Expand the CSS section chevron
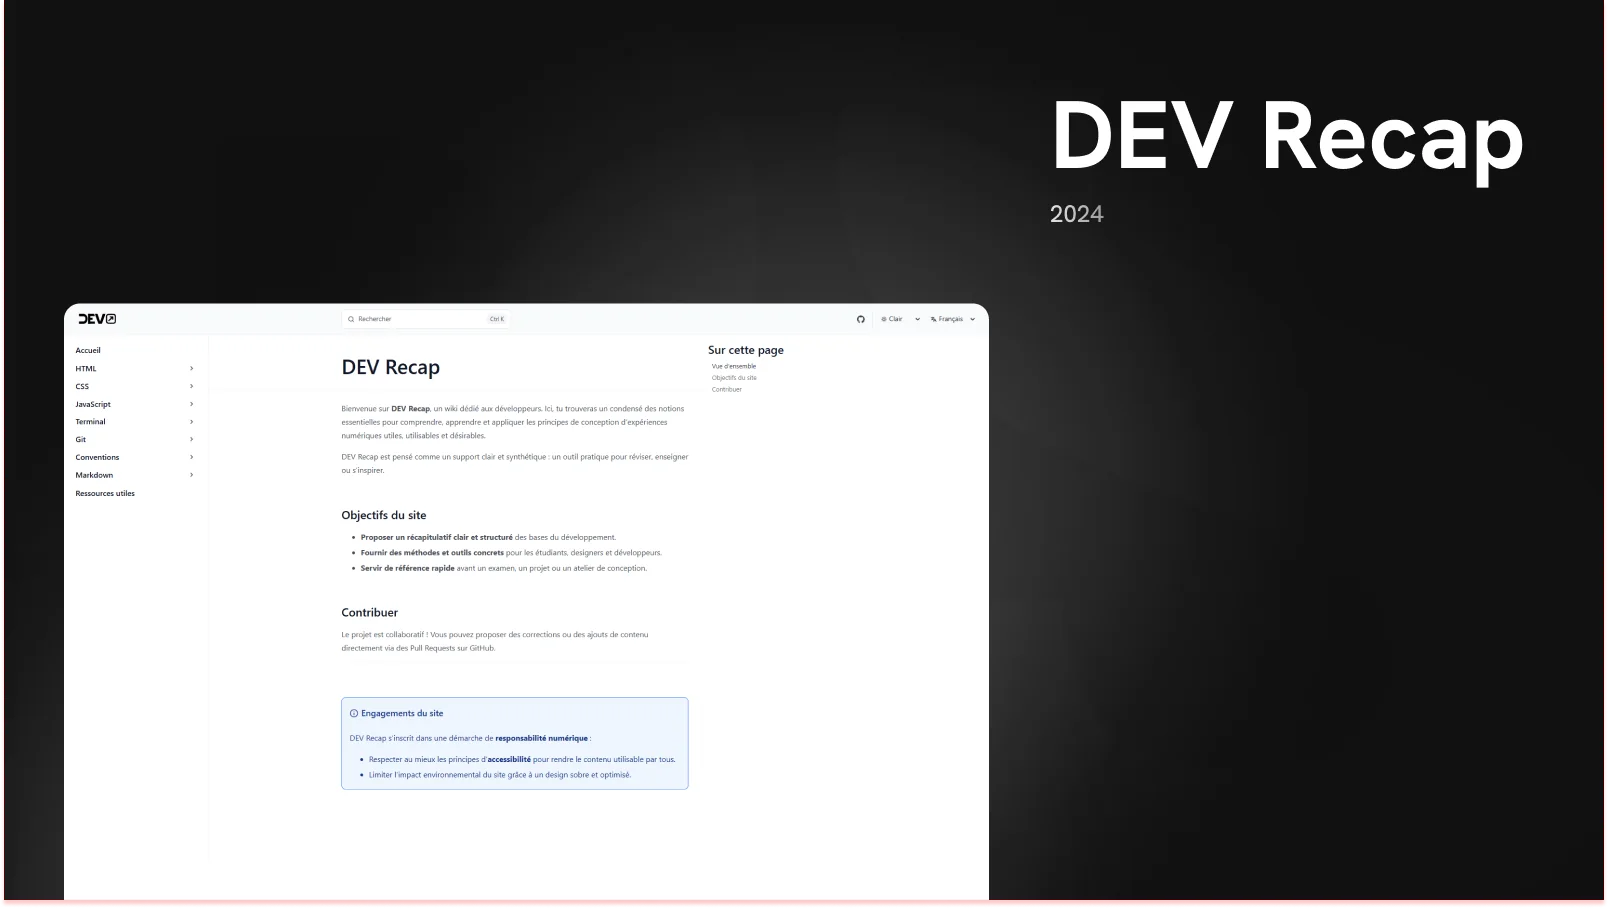The width and height of the screenshot is (1608, 908). (191, 387)
